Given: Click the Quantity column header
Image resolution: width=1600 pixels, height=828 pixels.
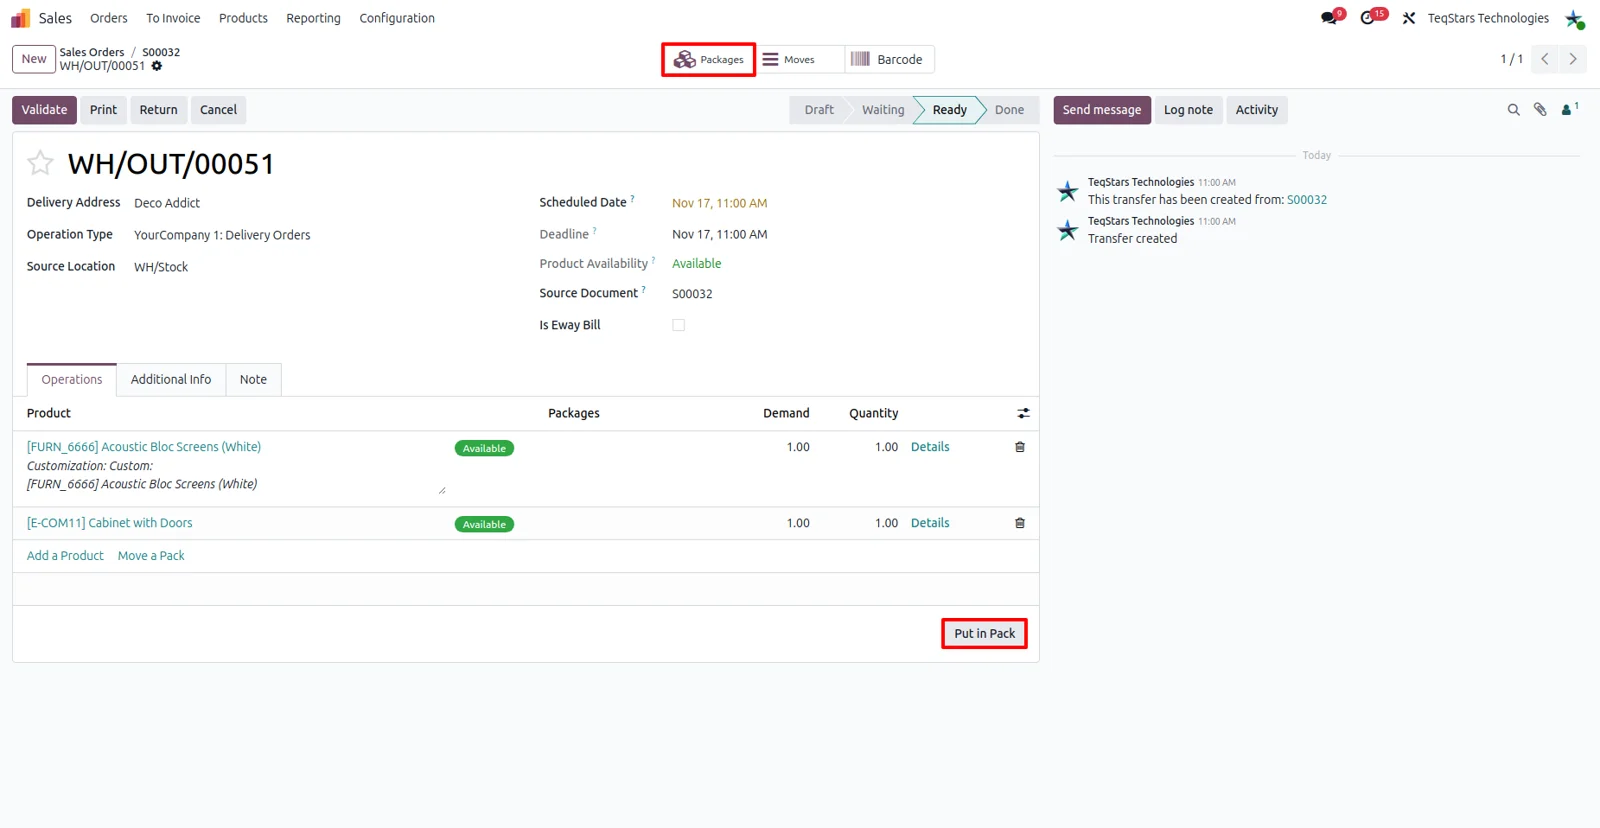Looking at the screenshot, I should click(x=874, y=413).
